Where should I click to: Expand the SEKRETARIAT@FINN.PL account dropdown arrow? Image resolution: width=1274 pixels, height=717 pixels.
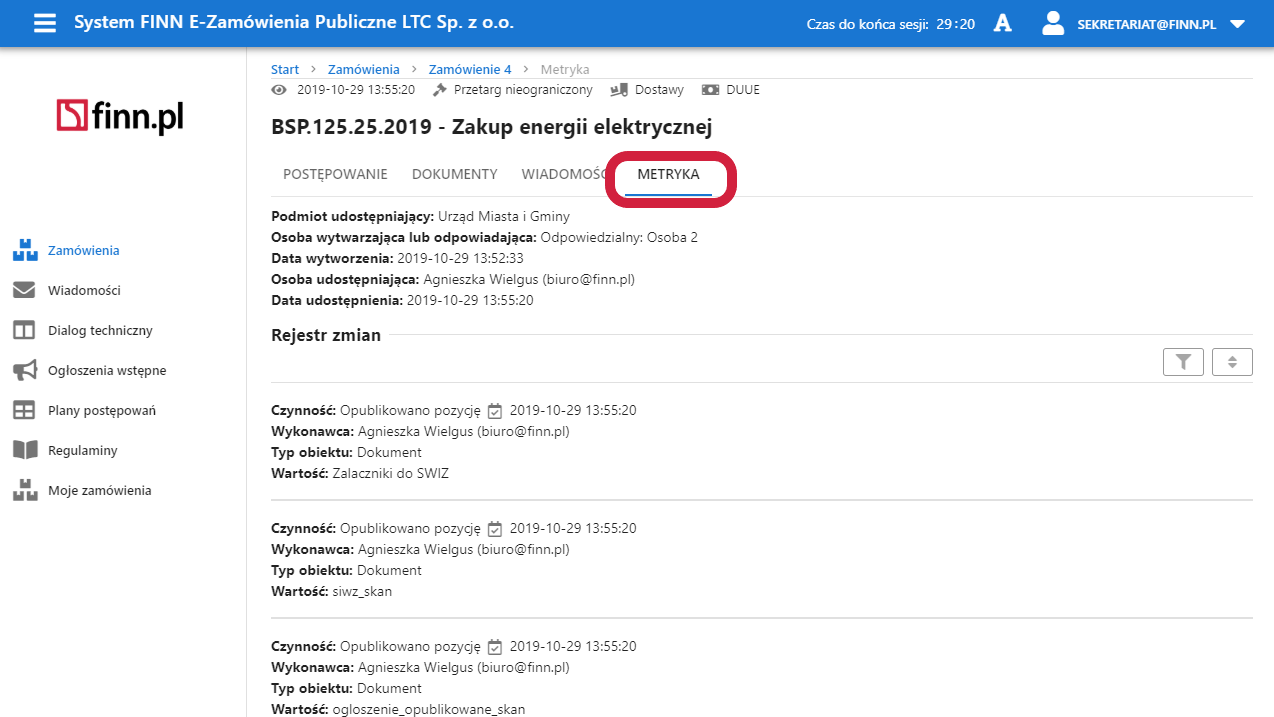tap(1237, 24)
